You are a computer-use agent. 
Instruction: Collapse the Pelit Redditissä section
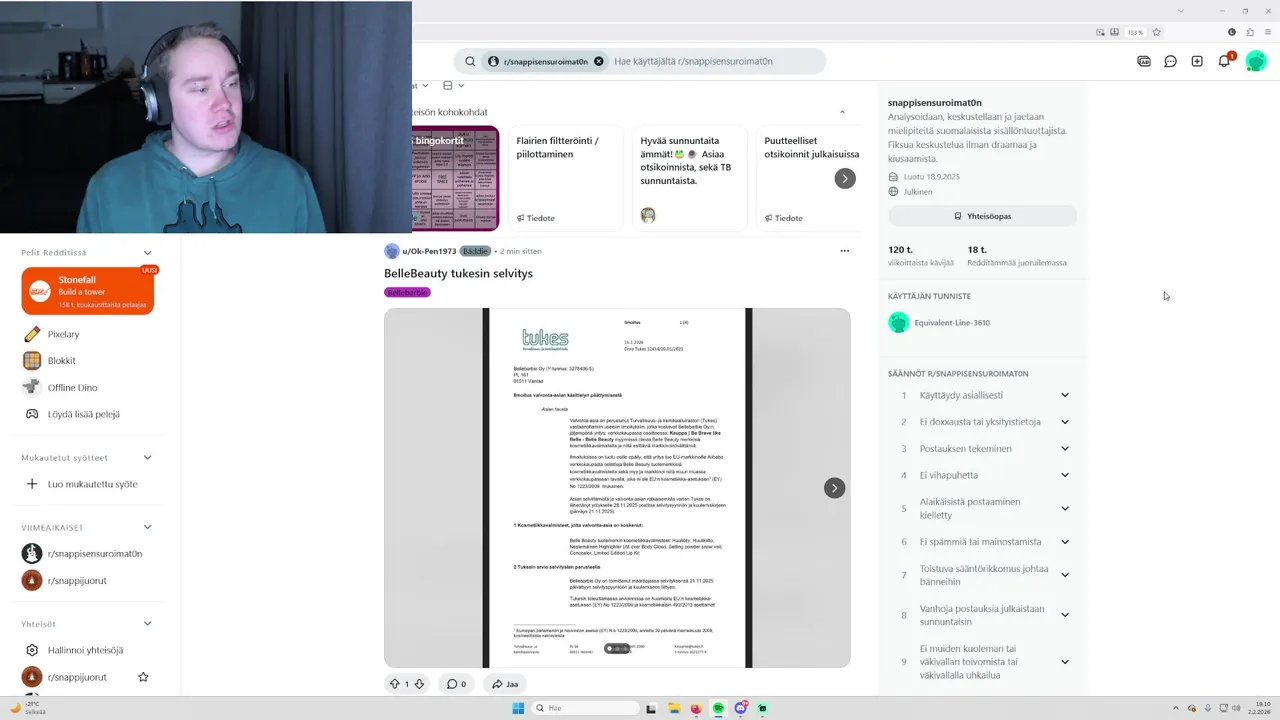point(147,253)
